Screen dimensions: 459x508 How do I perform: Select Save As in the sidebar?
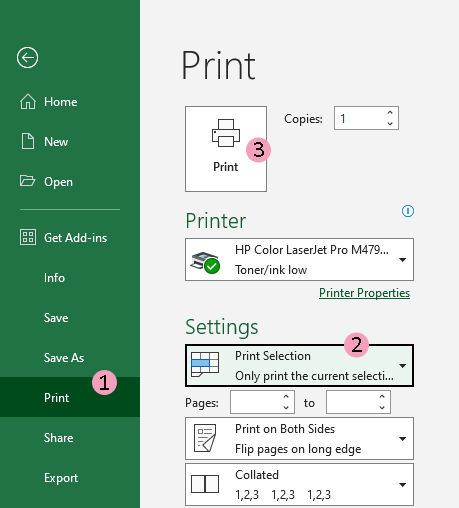coord(64,358)
